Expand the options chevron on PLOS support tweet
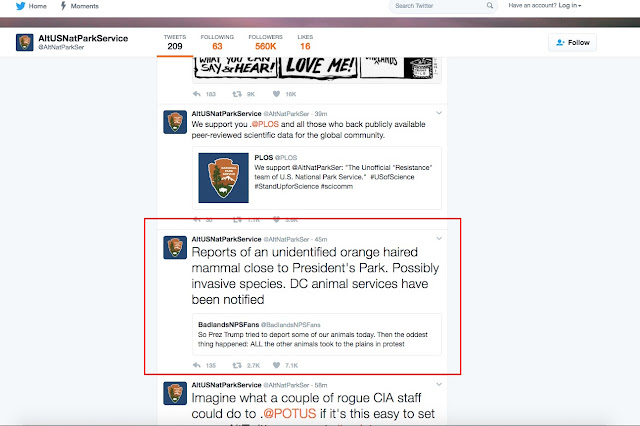Image resolution: width=640 pixels, height=426 pixels. pyautogui.click(x=439, y=113)
